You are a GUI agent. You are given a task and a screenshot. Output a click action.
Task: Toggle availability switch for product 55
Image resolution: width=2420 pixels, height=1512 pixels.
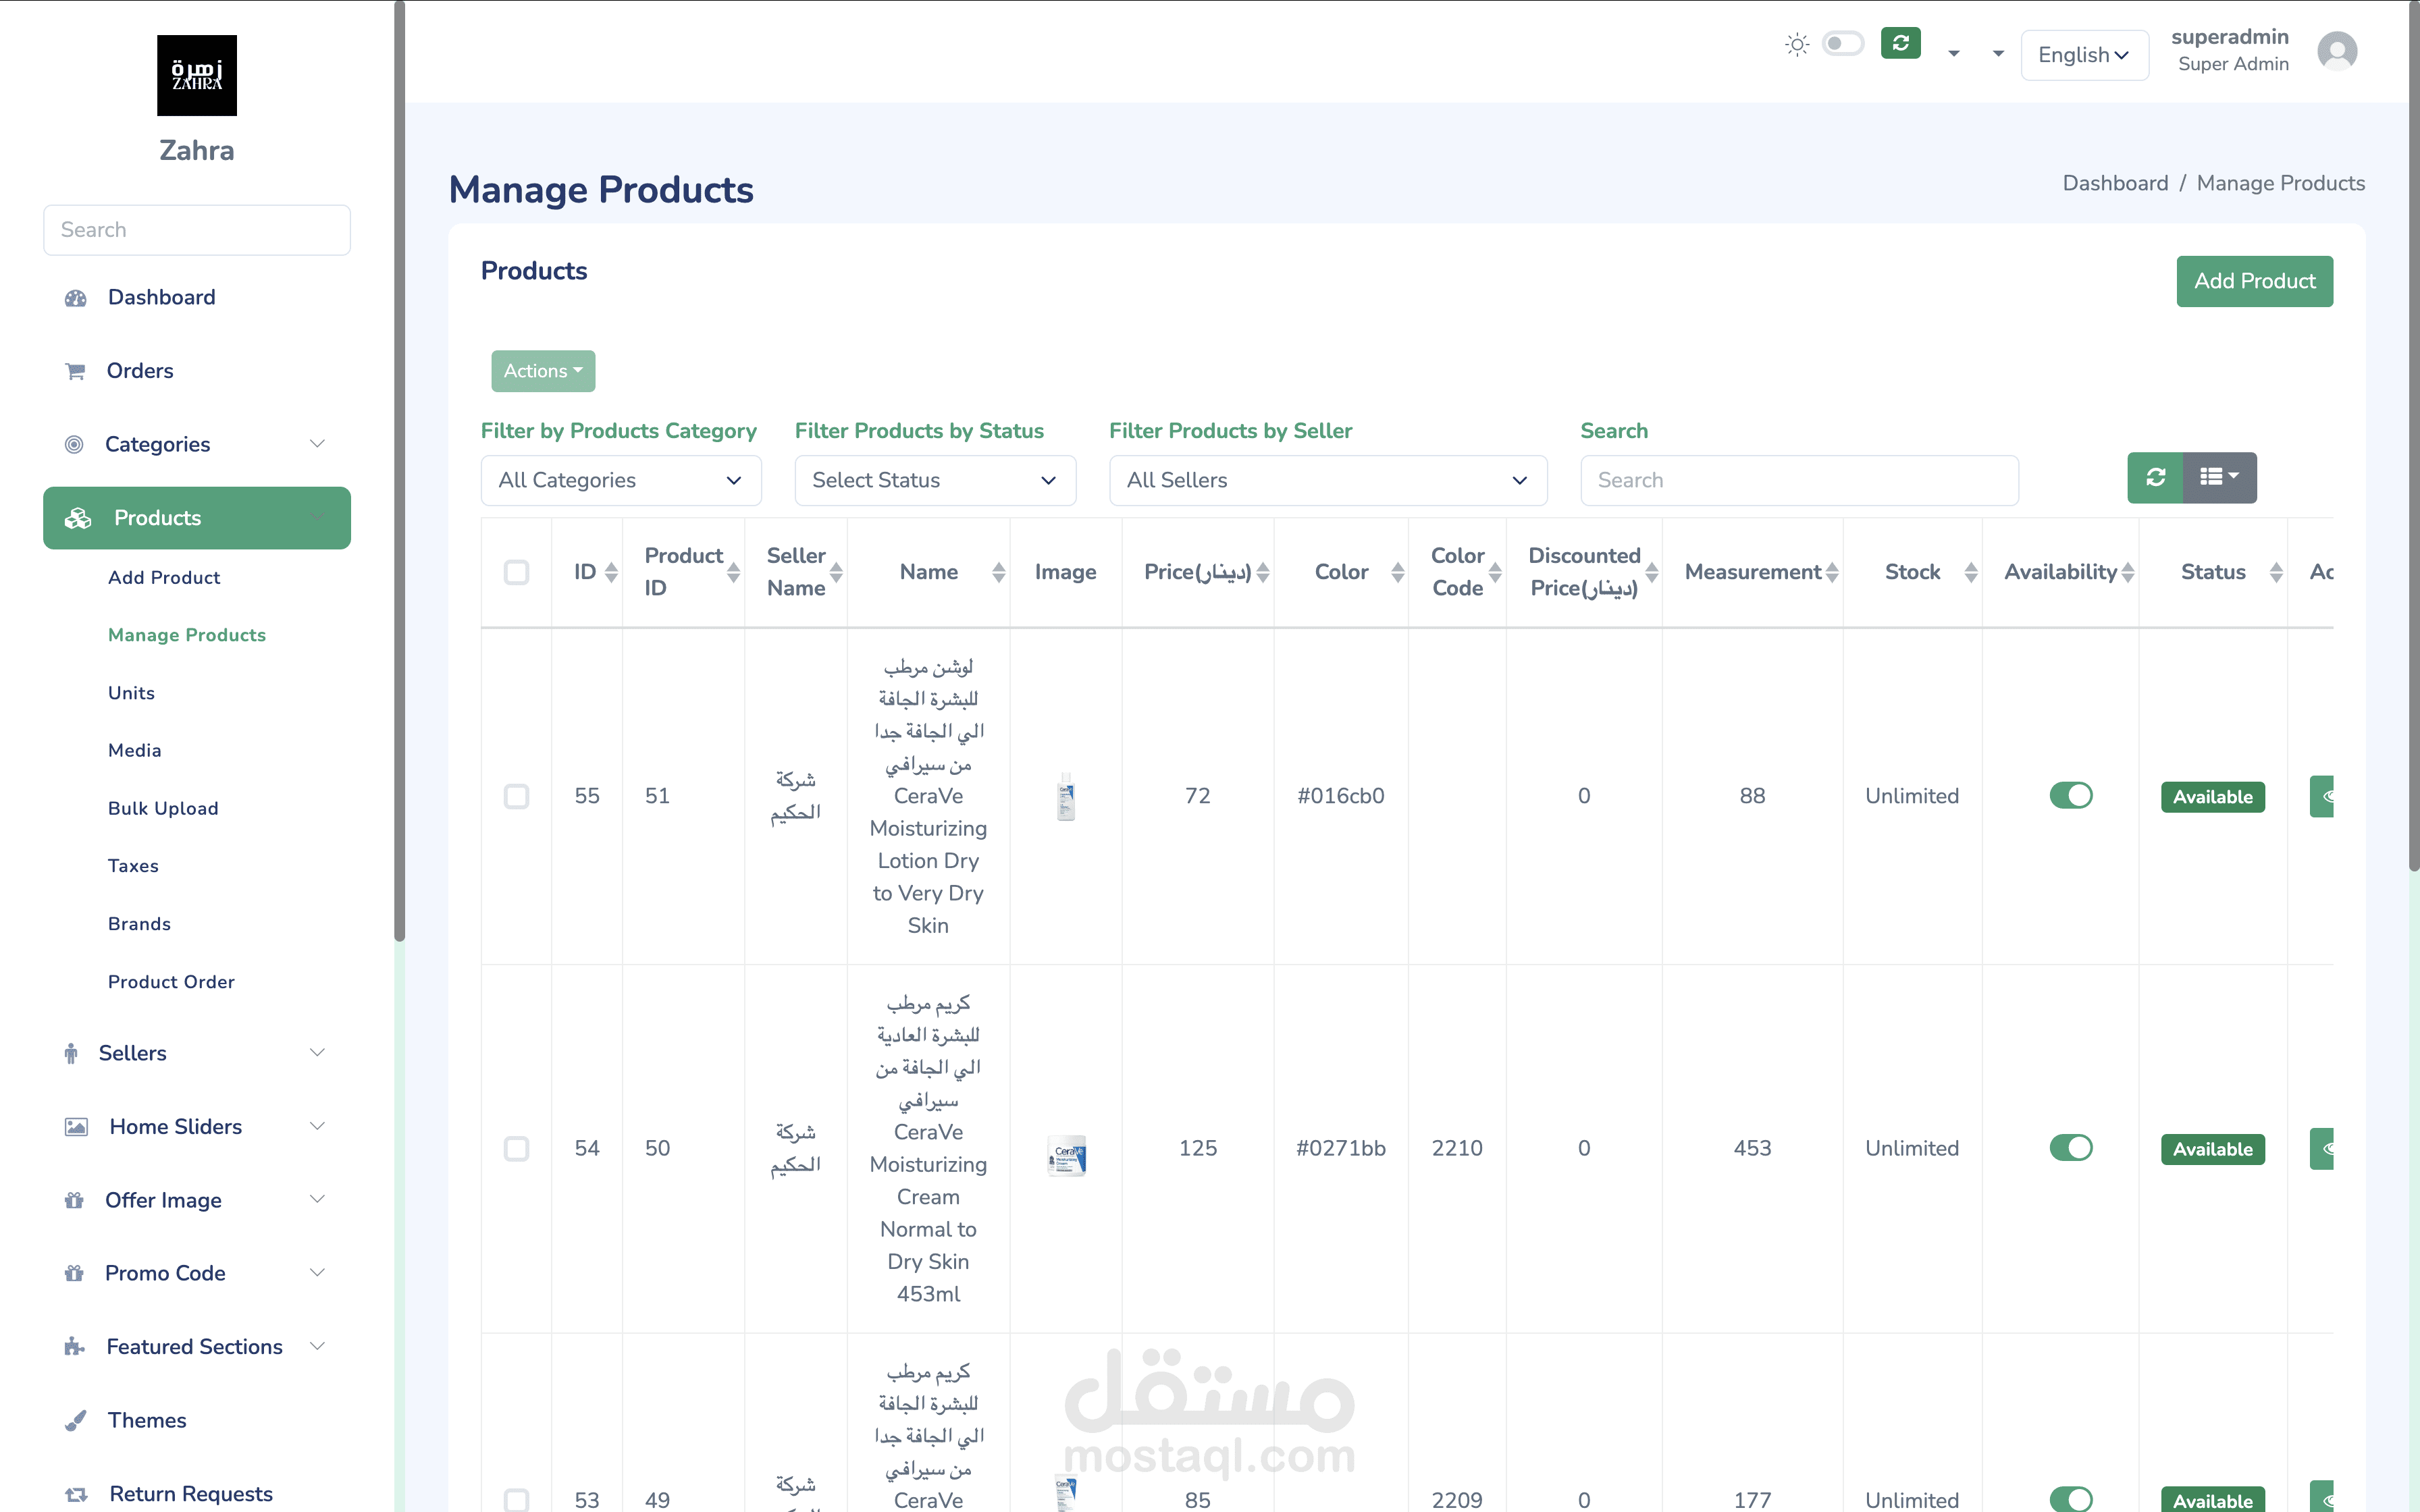(x=2070, y=796)
